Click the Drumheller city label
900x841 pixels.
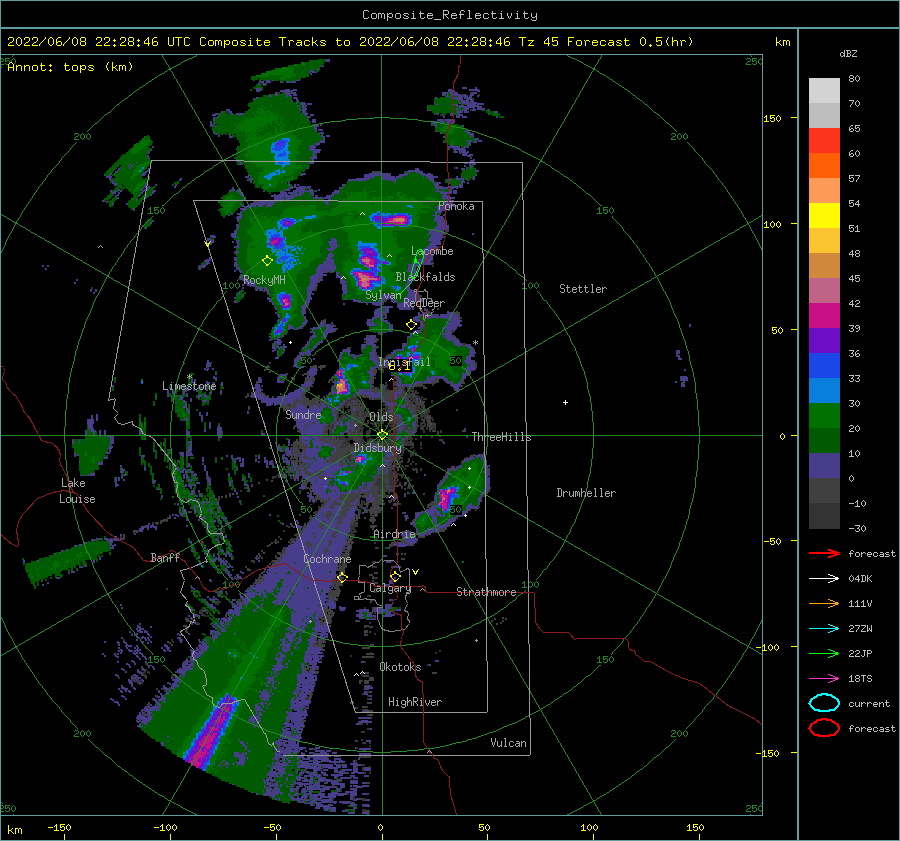point(586,493)
